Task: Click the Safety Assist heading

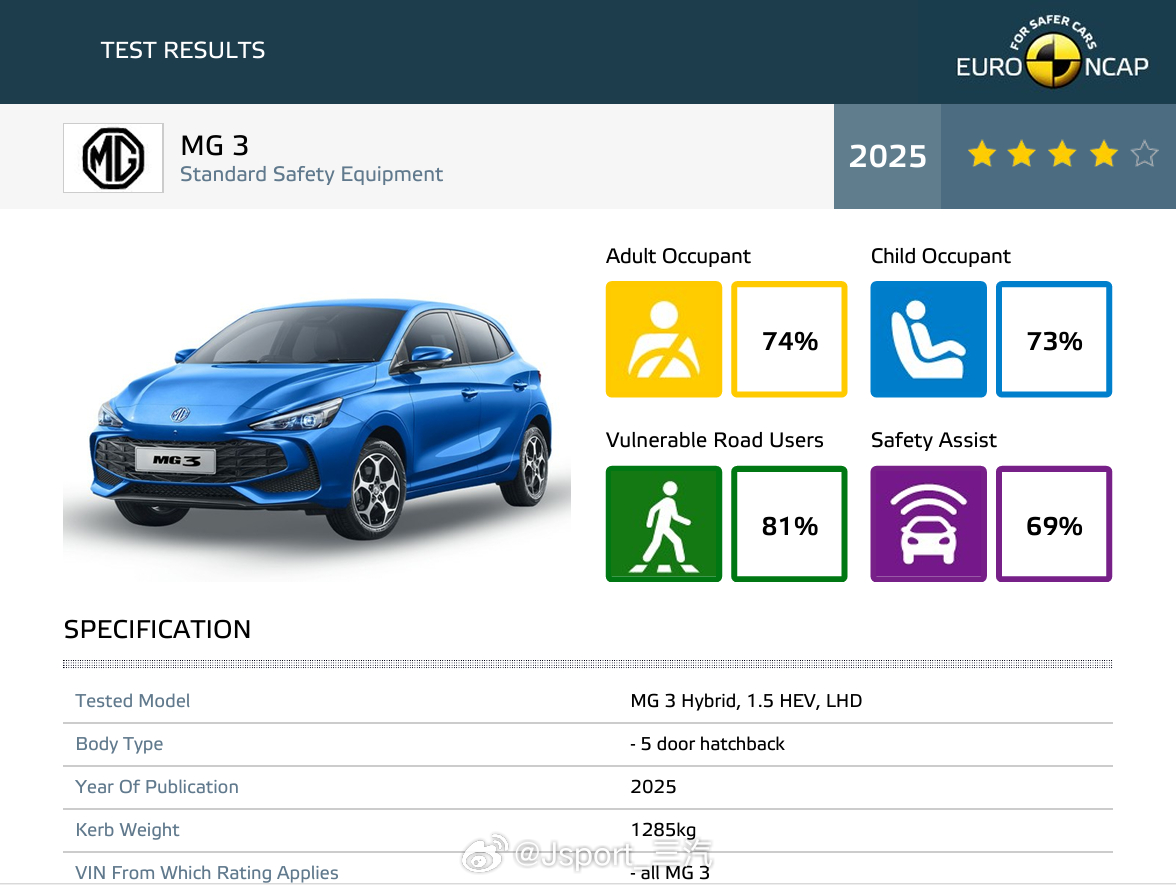Action: tap(934, 440)
